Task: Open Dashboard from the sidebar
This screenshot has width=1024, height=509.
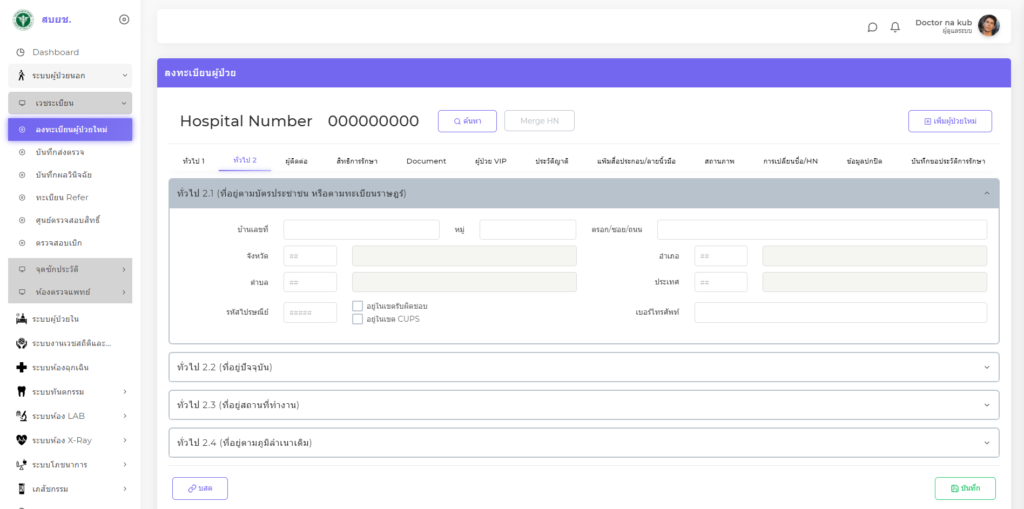Action: pos(55,52)
